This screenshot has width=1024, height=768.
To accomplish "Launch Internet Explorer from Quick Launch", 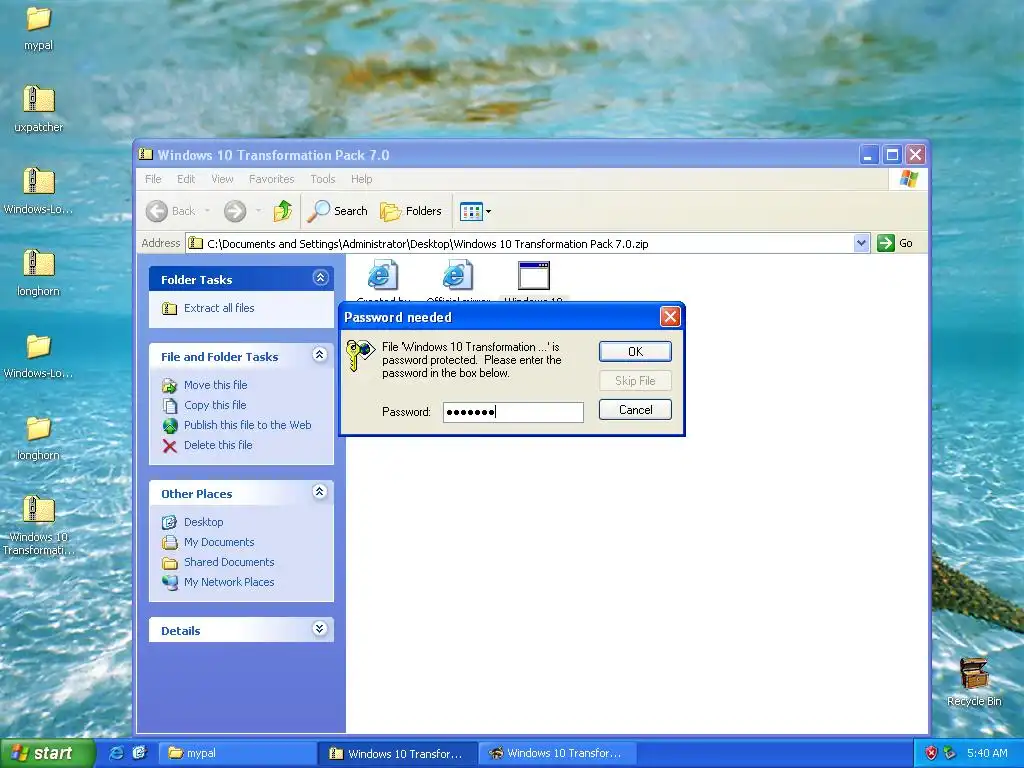I will 117,753.
